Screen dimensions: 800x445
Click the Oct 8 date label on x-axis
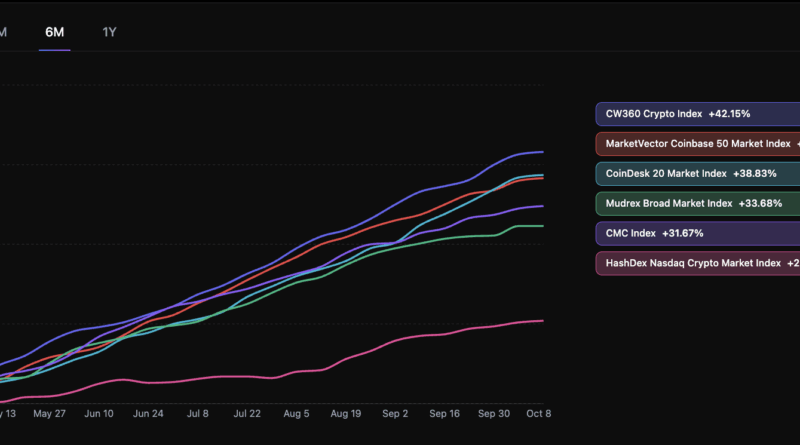point(539,413)
